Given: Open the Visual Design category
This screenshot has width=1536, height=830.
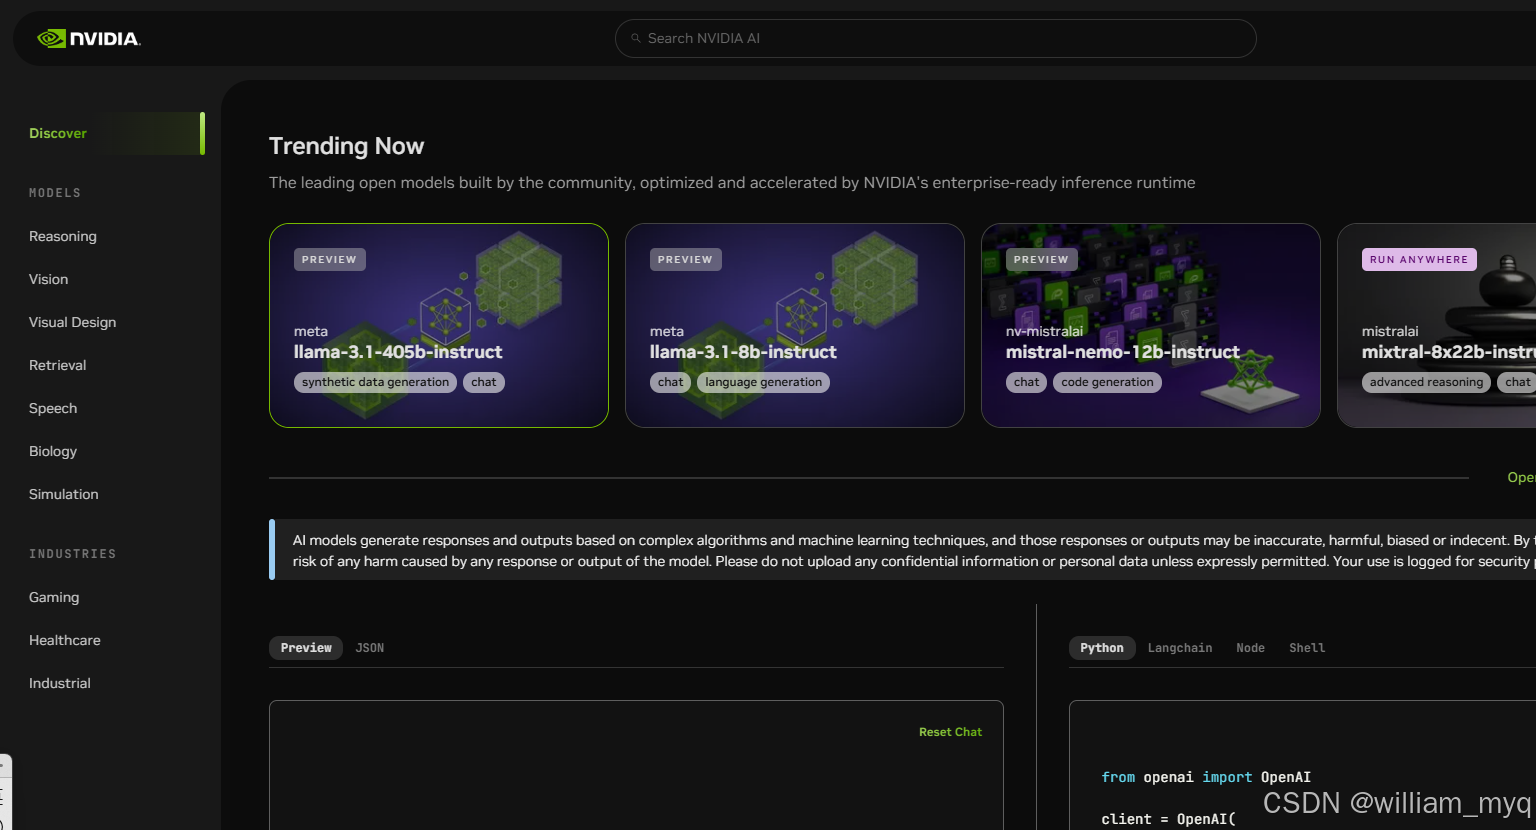Looking at the screenshot, I should point(73,322).
